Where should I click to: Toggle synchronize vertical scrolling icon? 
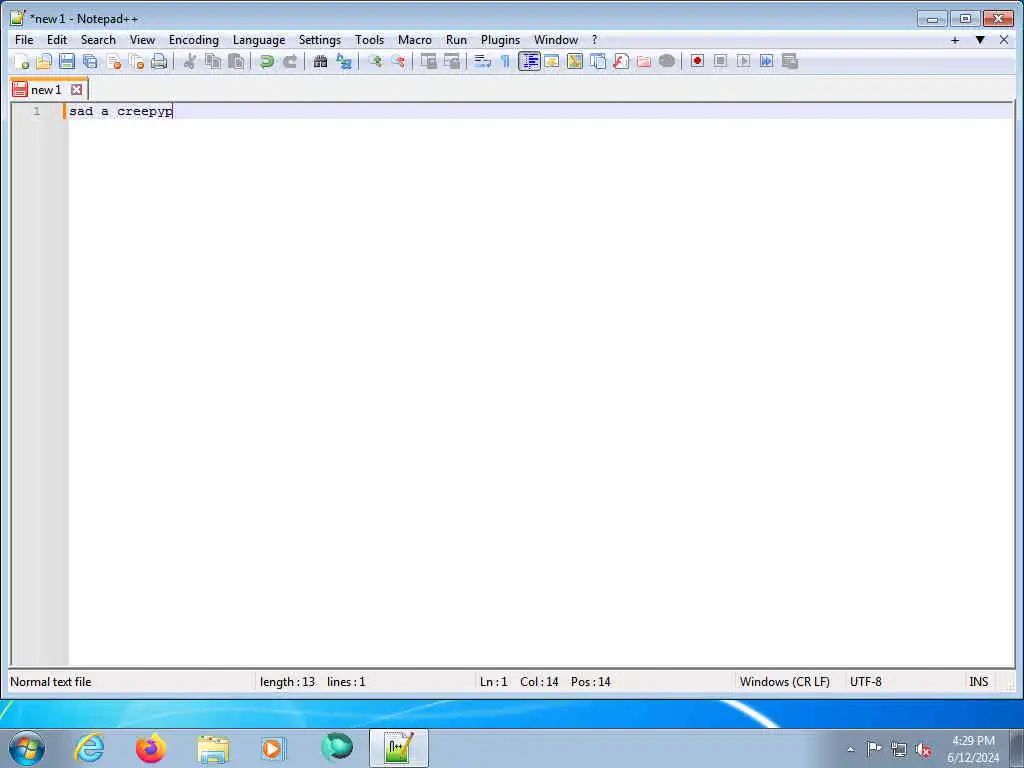428,61
